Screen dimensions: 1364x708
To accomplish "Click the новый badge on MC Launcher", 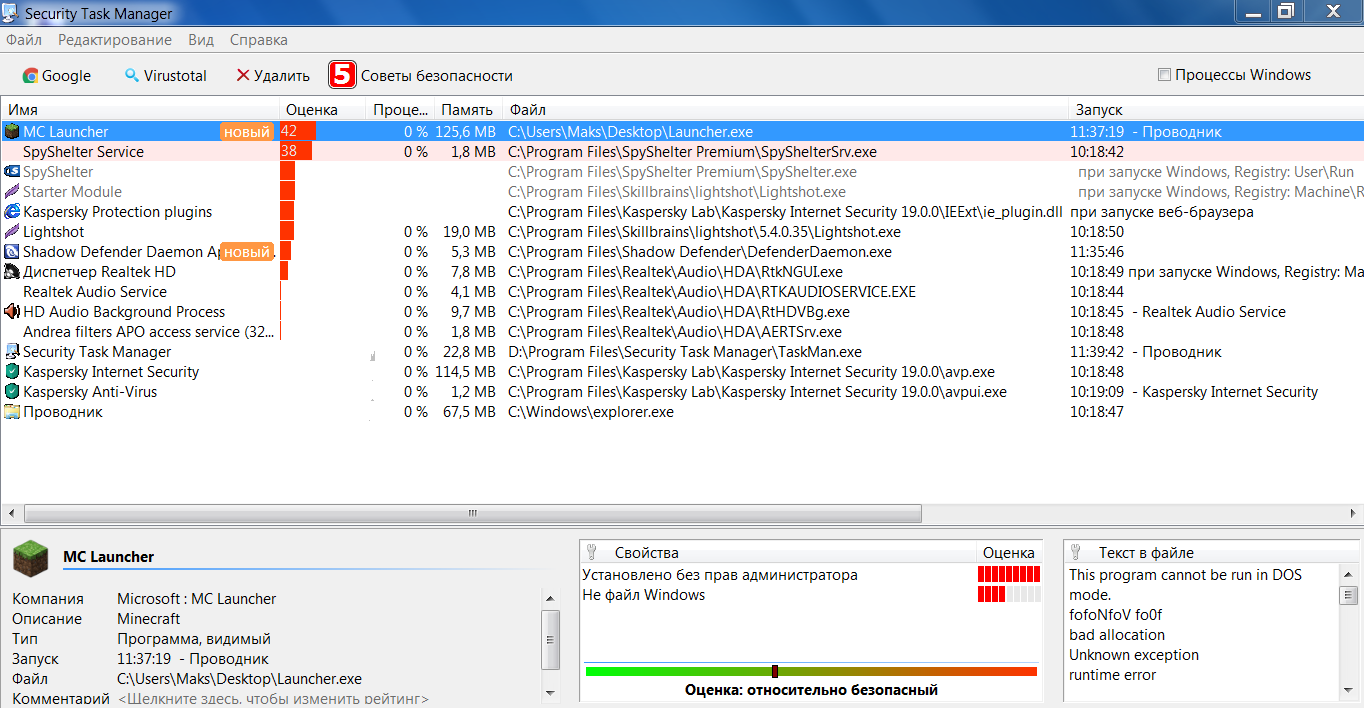I will coord(247,131).
